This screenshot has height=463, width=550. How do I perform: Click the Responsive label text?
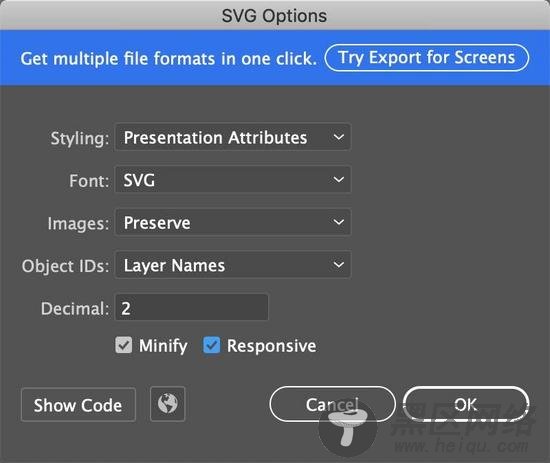point(271,346)
